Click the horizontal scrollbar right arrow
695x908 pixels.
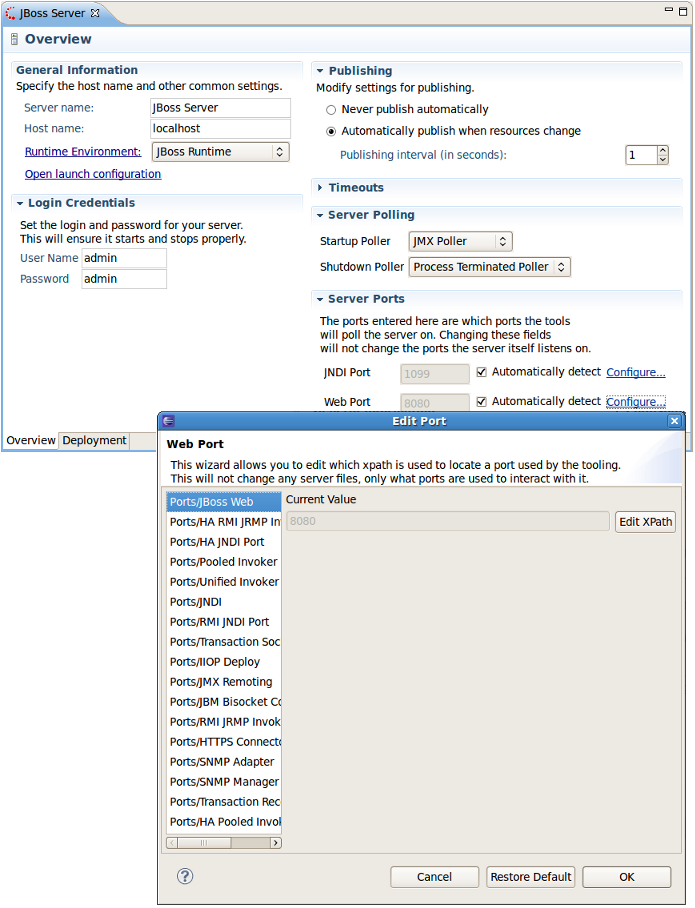pyautogui.click(x=276, y=843)
